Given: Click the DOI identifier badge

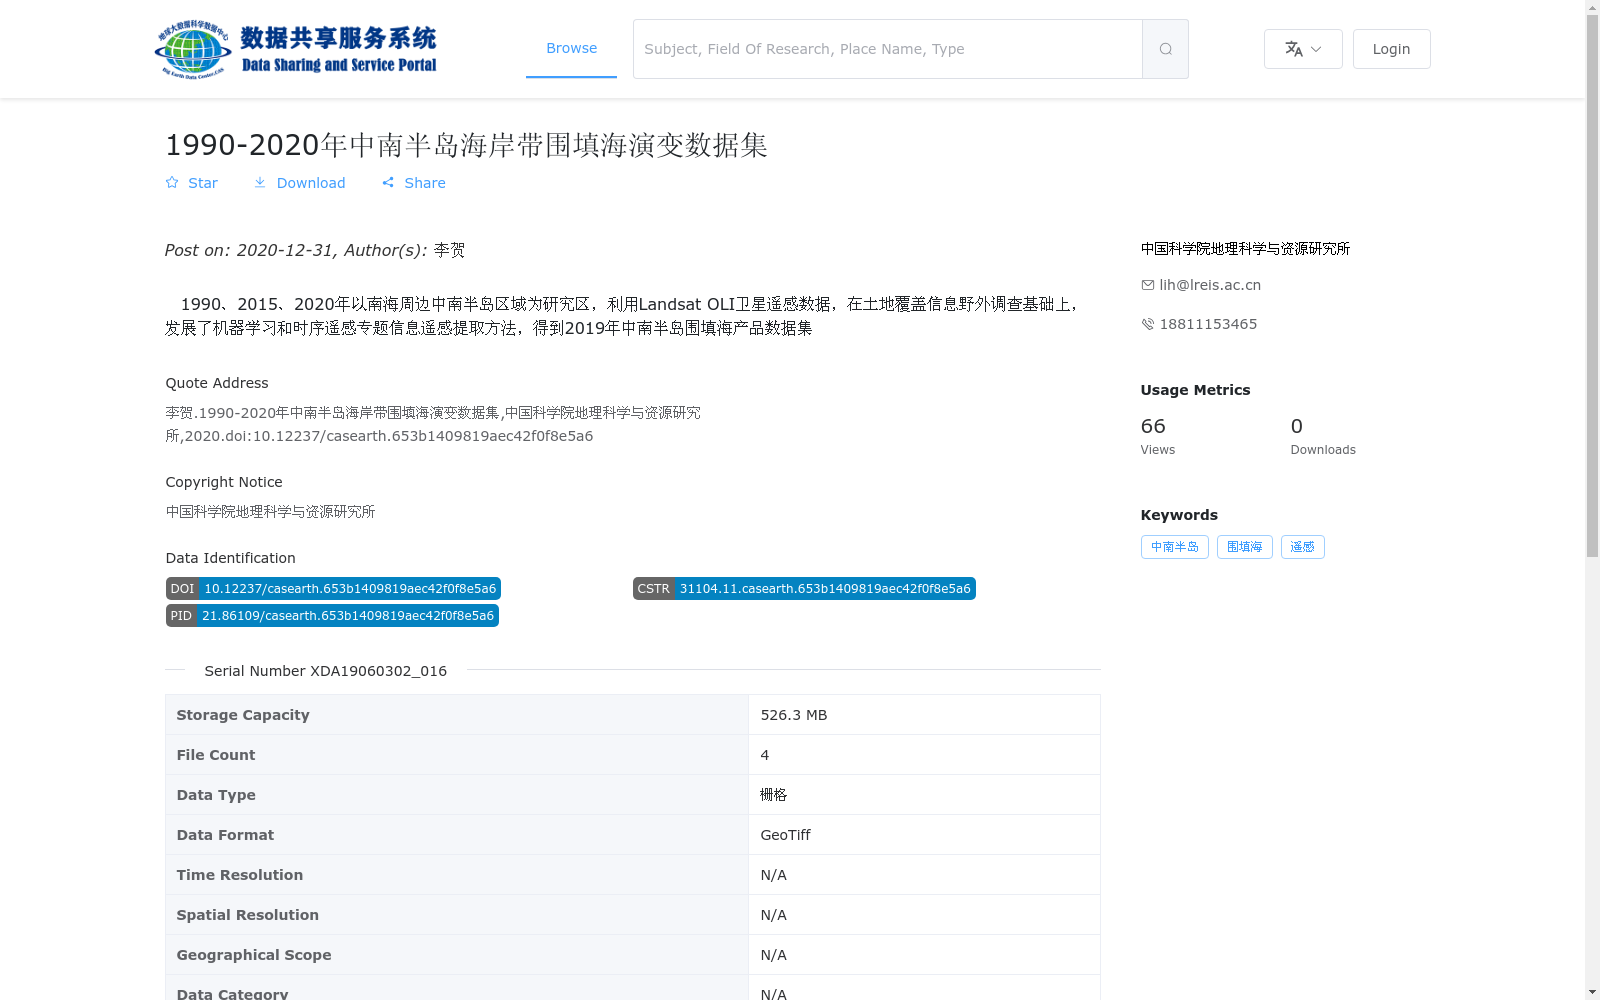Looking at the screenshot, I should click(x=333, y=589).
